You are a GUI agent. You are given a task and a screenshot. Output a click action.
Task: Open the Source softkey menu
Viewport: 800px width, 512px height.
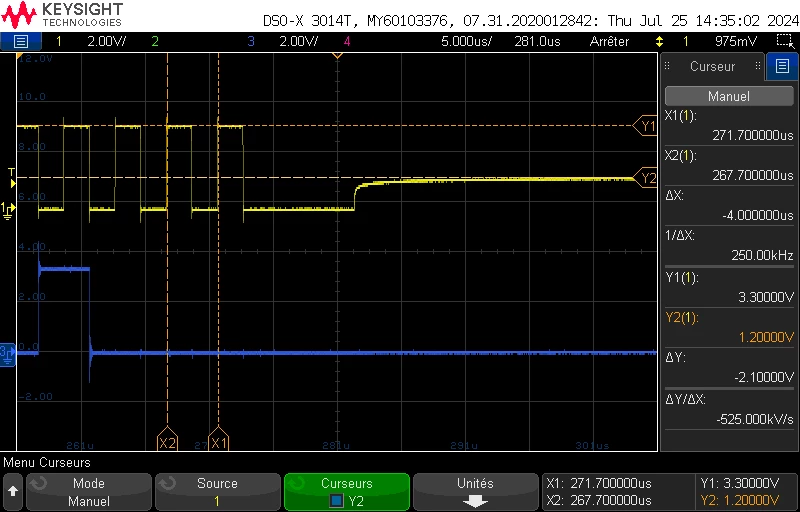pyautogui.click(x=217, y=492)
